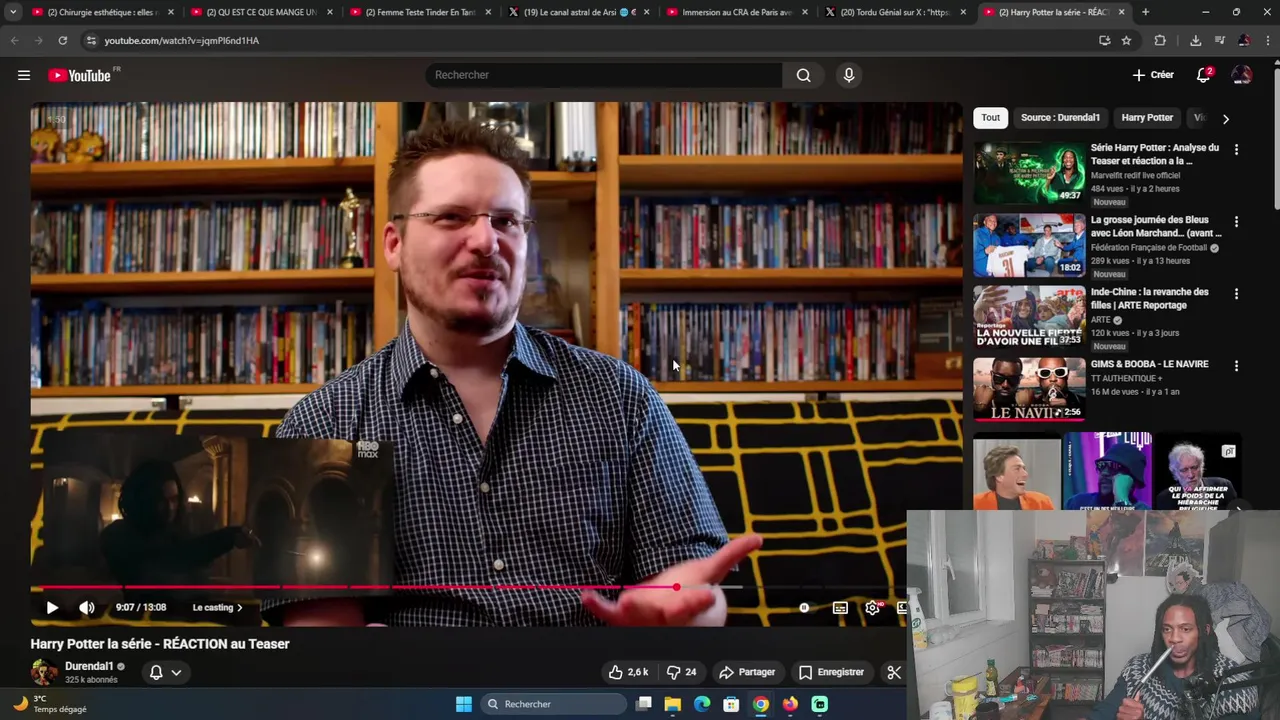Open Chrome downloads icon
Screen dimensions: 1280x720
1195,40
